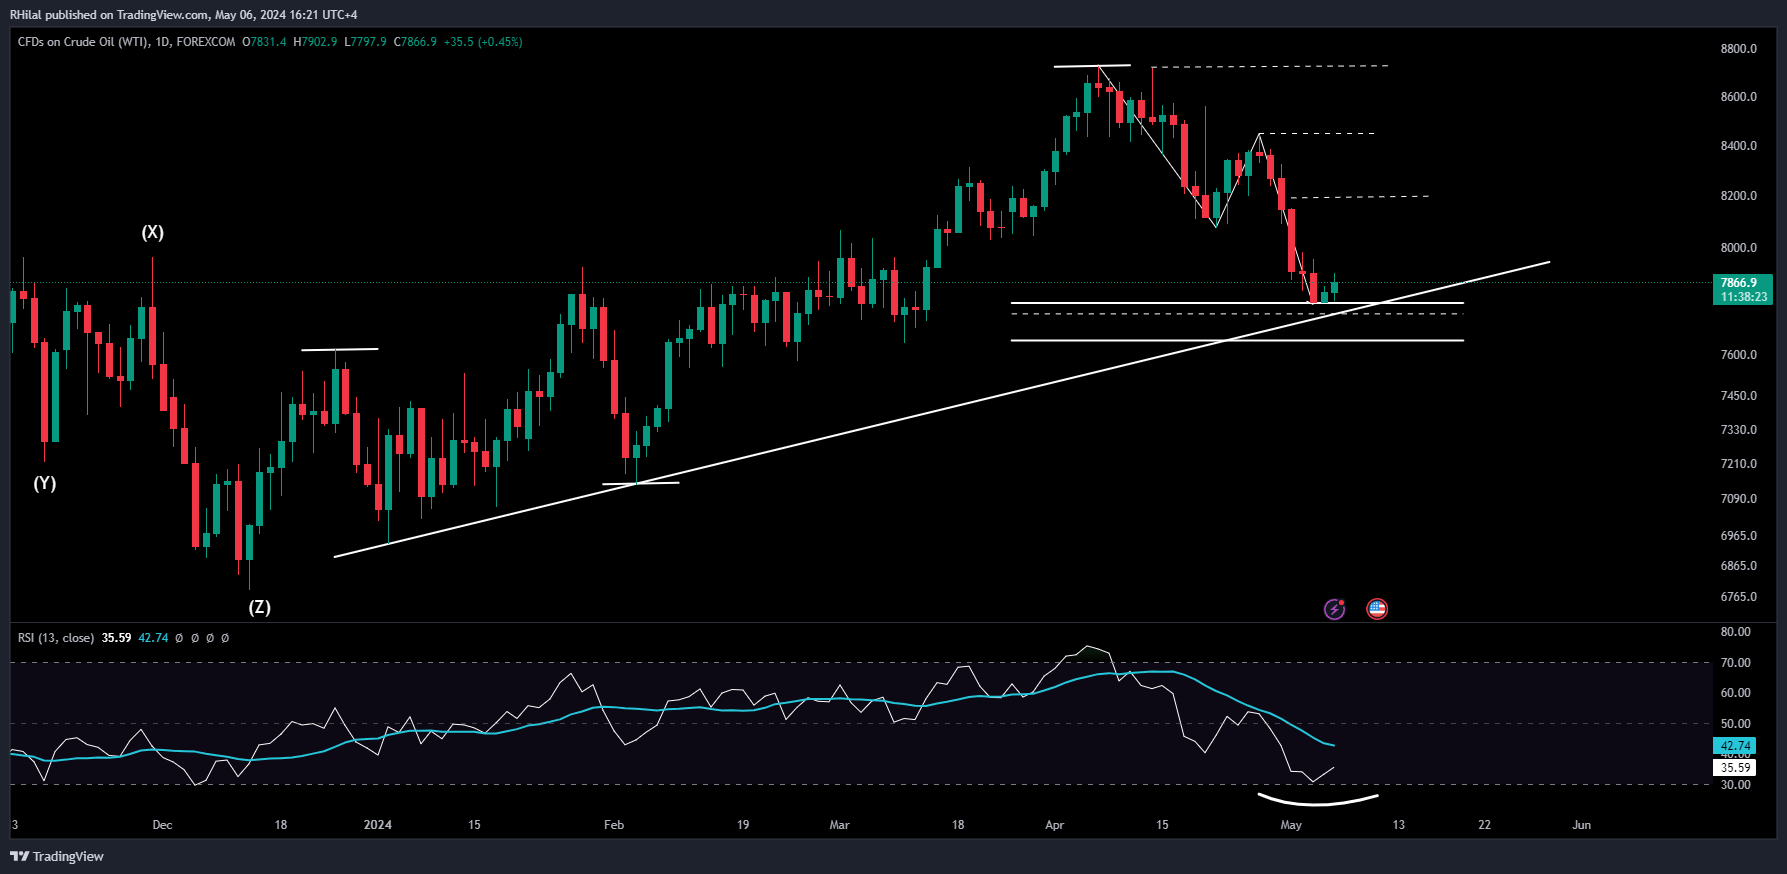
Task: Click the white 35.59 label on RSI axis
Action: tap(1735, 768)
